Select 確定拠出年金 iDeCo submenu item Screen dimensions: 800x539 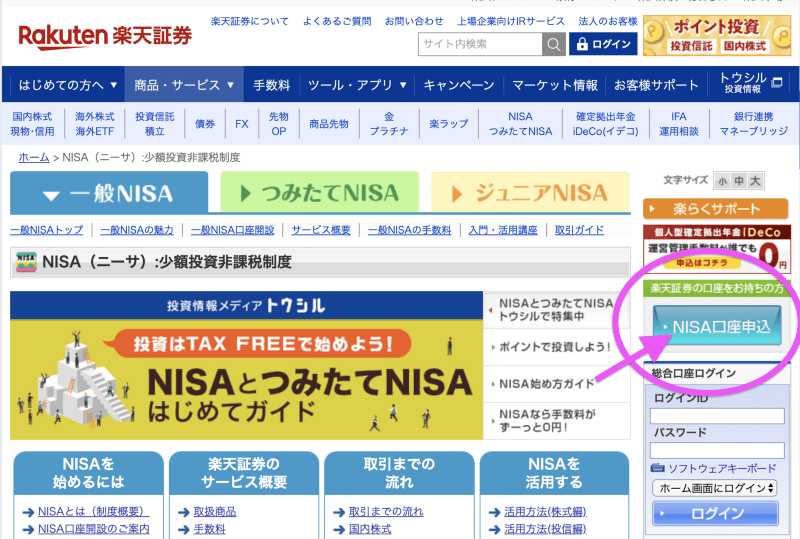[x=606, y=124]
